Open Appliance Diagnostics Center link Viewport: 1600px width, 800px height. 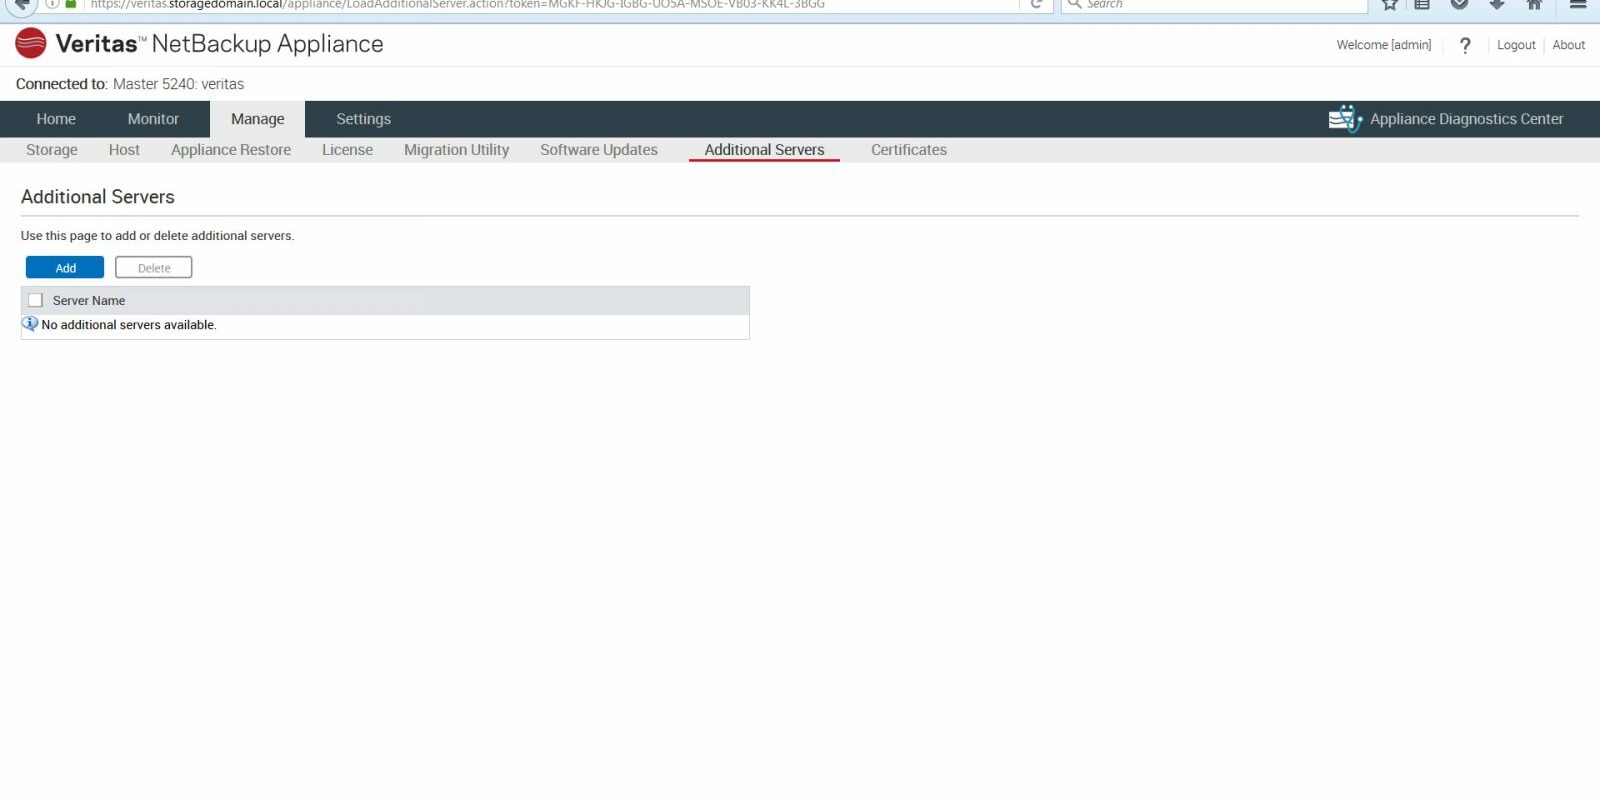[x=1466, y=119]
